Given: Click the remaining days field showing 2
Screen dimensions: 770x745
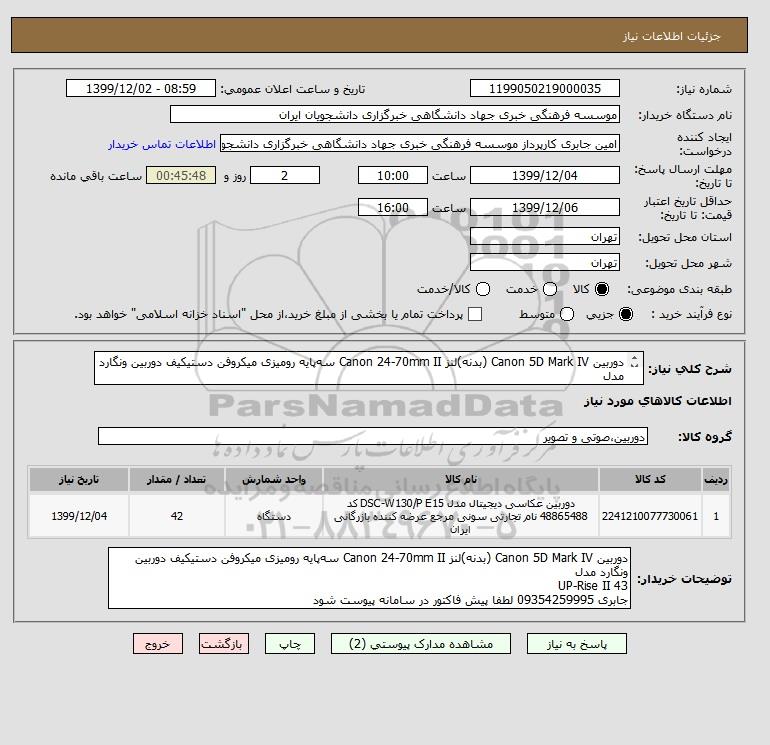Looking at the screenshot, I should (x=285, y=175).
